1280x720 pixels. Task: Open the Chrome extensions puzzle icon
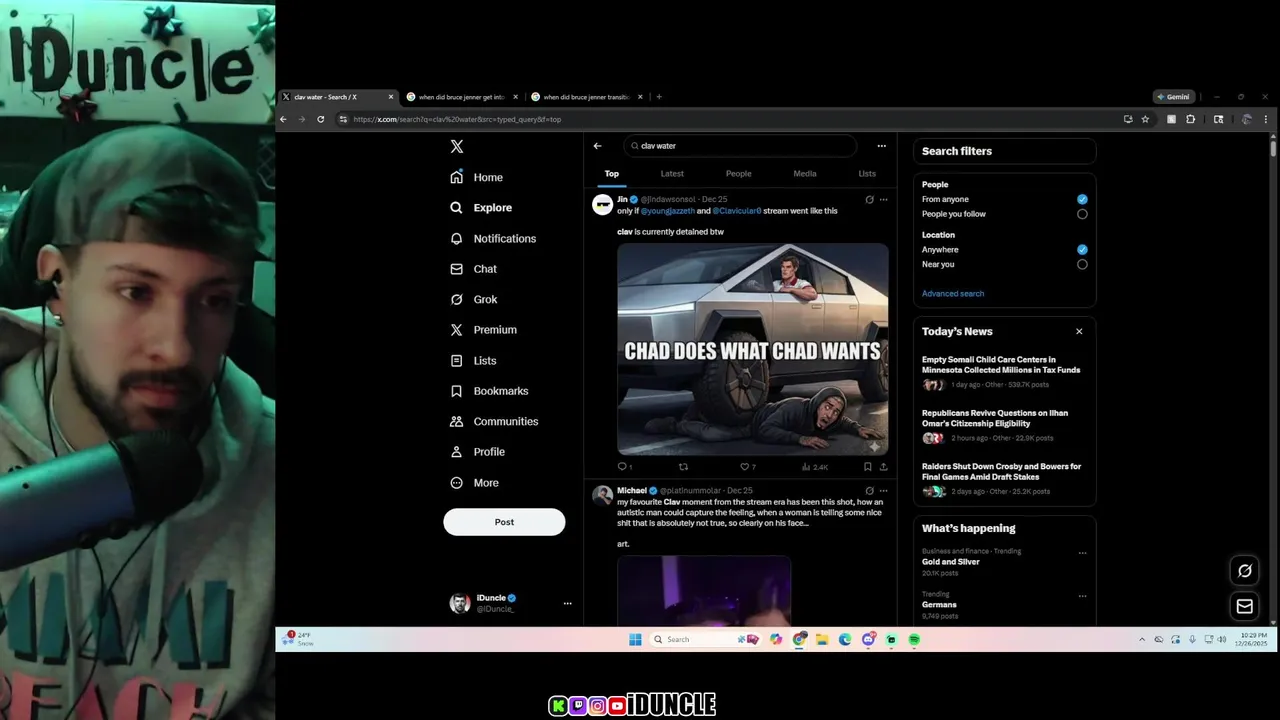[x=1190, y=119]
